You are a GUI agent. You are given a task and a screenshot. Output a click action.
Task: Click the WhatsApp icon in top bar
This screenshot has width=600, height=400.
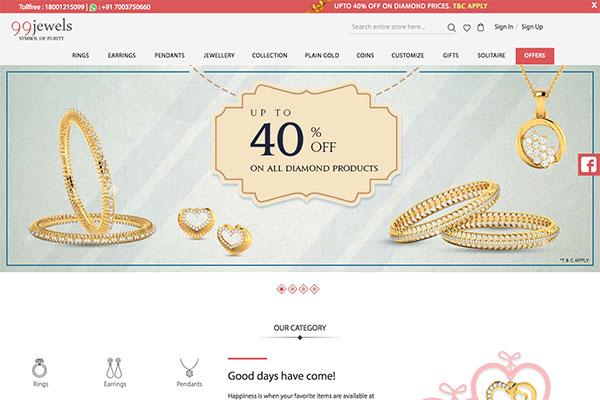[x=93, y=7]
